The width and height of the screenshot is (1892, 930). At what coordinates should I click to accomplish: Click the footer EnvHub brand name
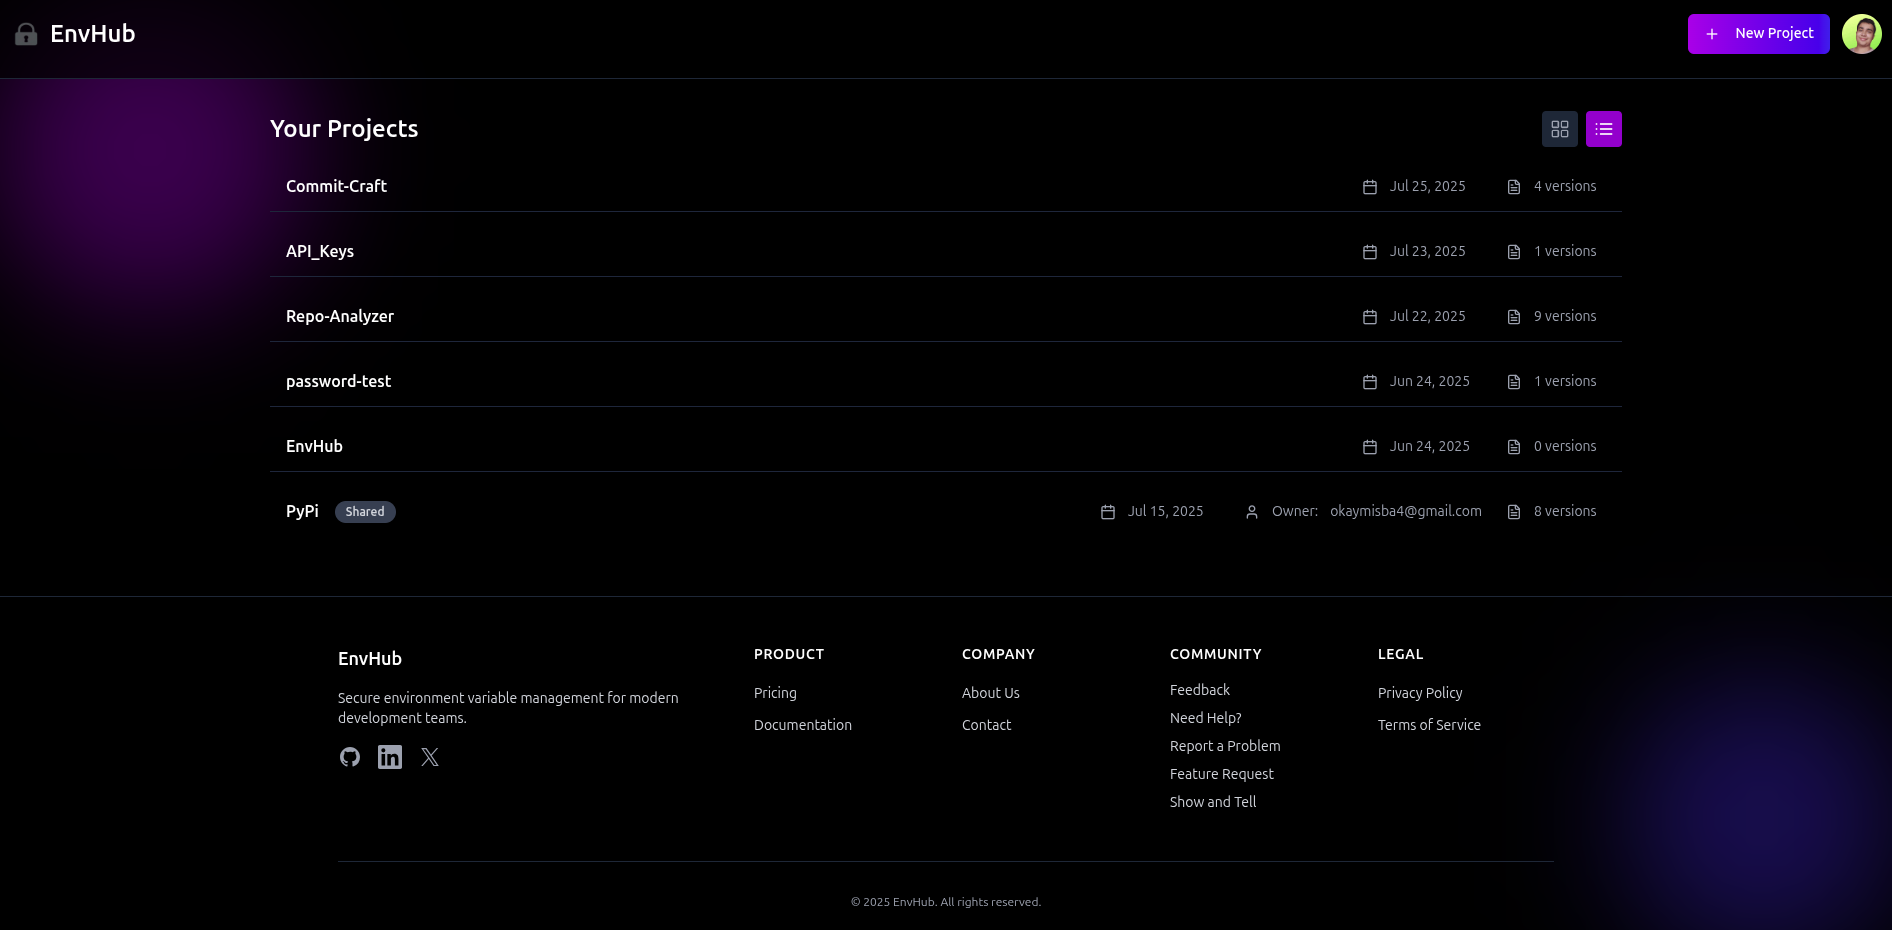[x=370, y=658]
